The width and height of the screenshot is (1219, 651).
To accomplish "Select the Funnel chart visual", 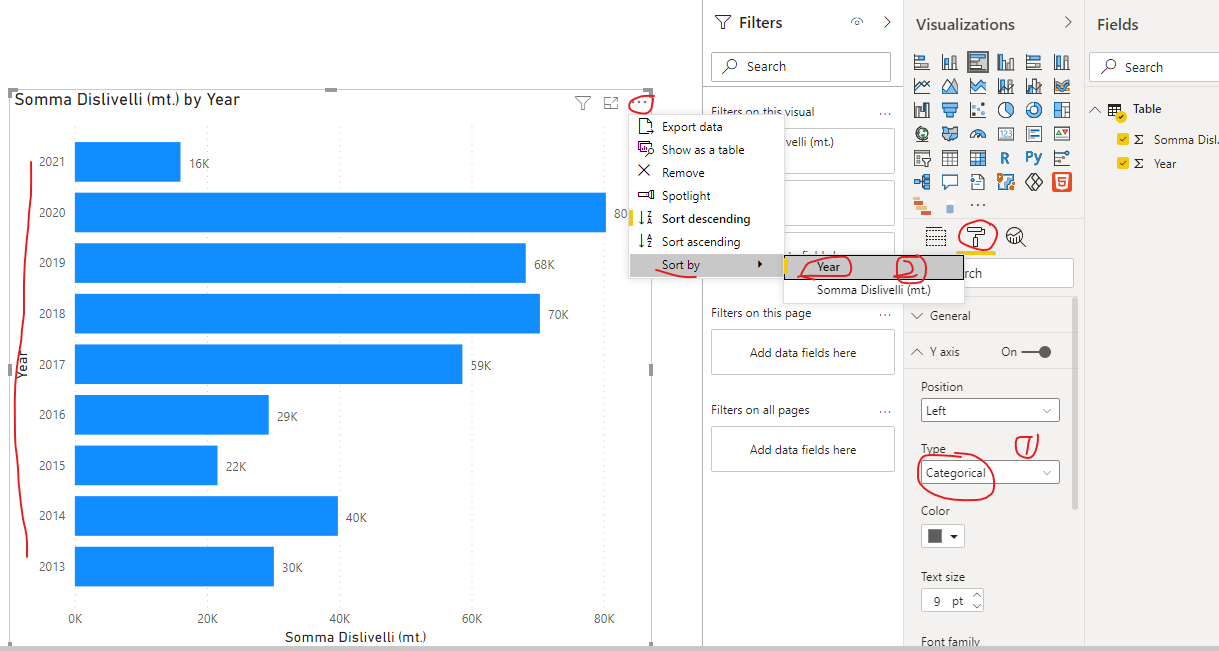I will [950, 110].
